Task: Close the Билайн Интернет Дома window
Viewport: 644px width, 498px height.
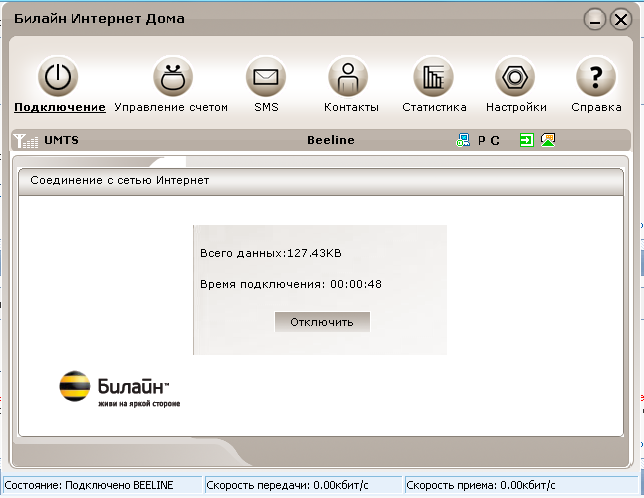Action: pyautogui.click(x=620, y=19)
